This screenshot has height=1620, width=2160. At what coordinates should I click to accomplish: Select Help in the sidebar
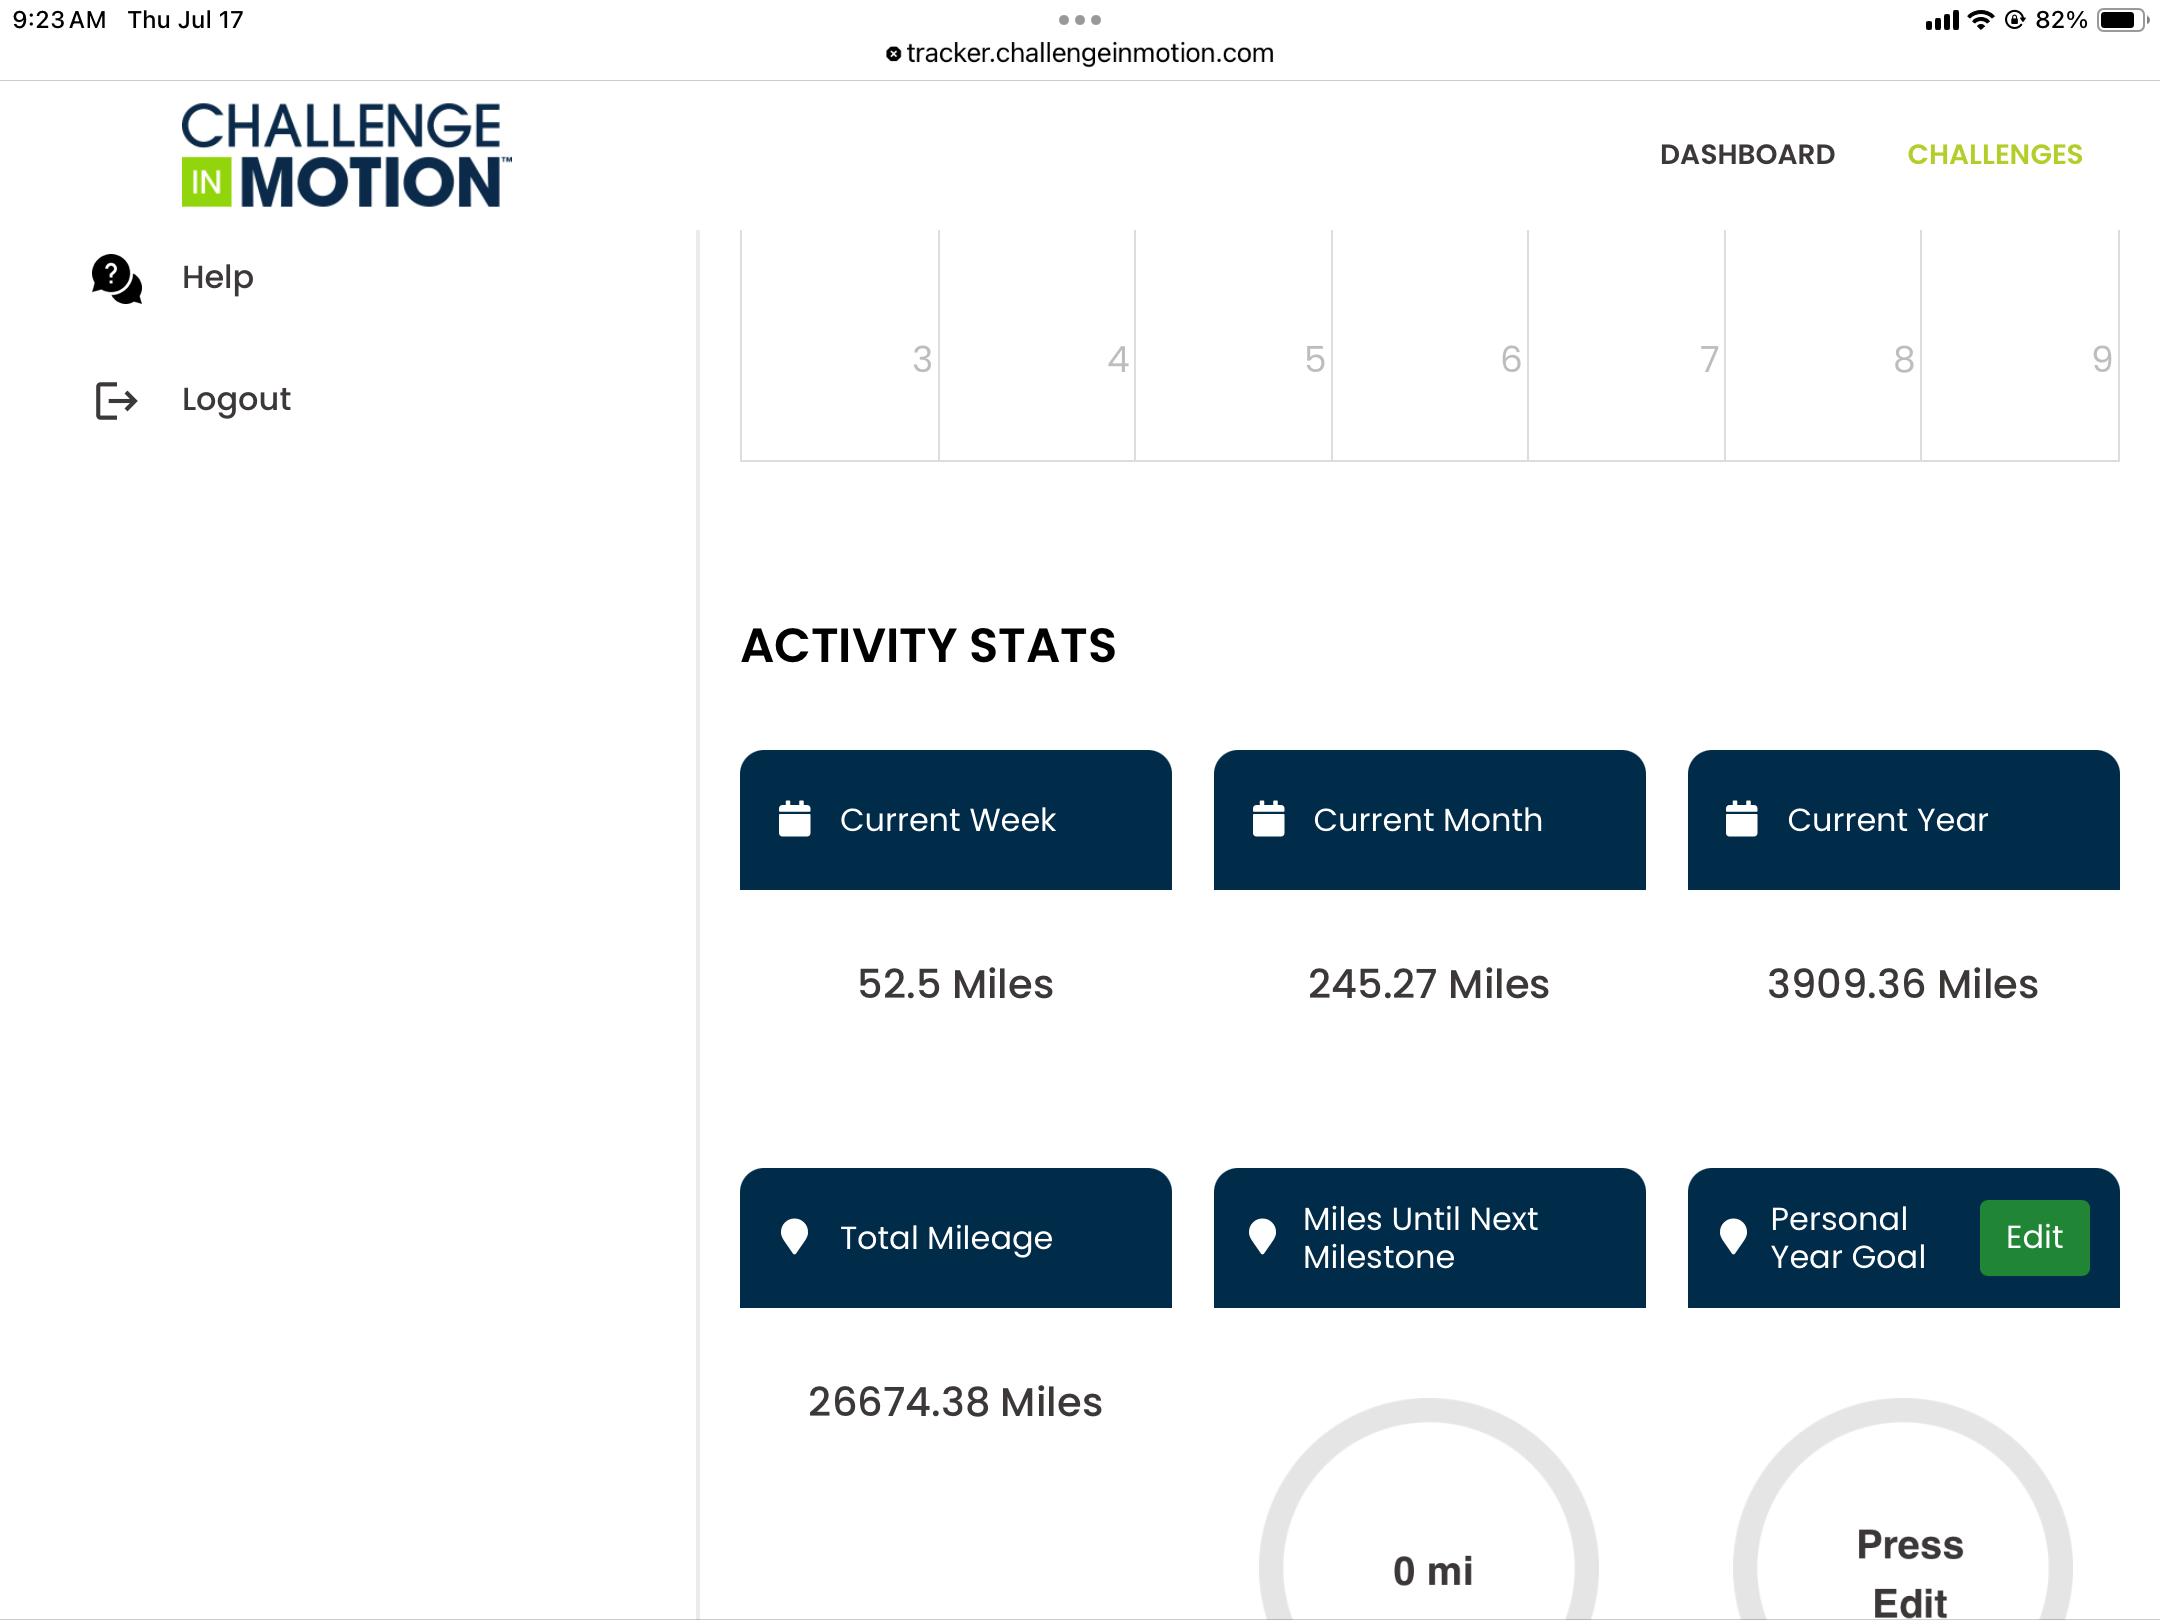(217, 278)
